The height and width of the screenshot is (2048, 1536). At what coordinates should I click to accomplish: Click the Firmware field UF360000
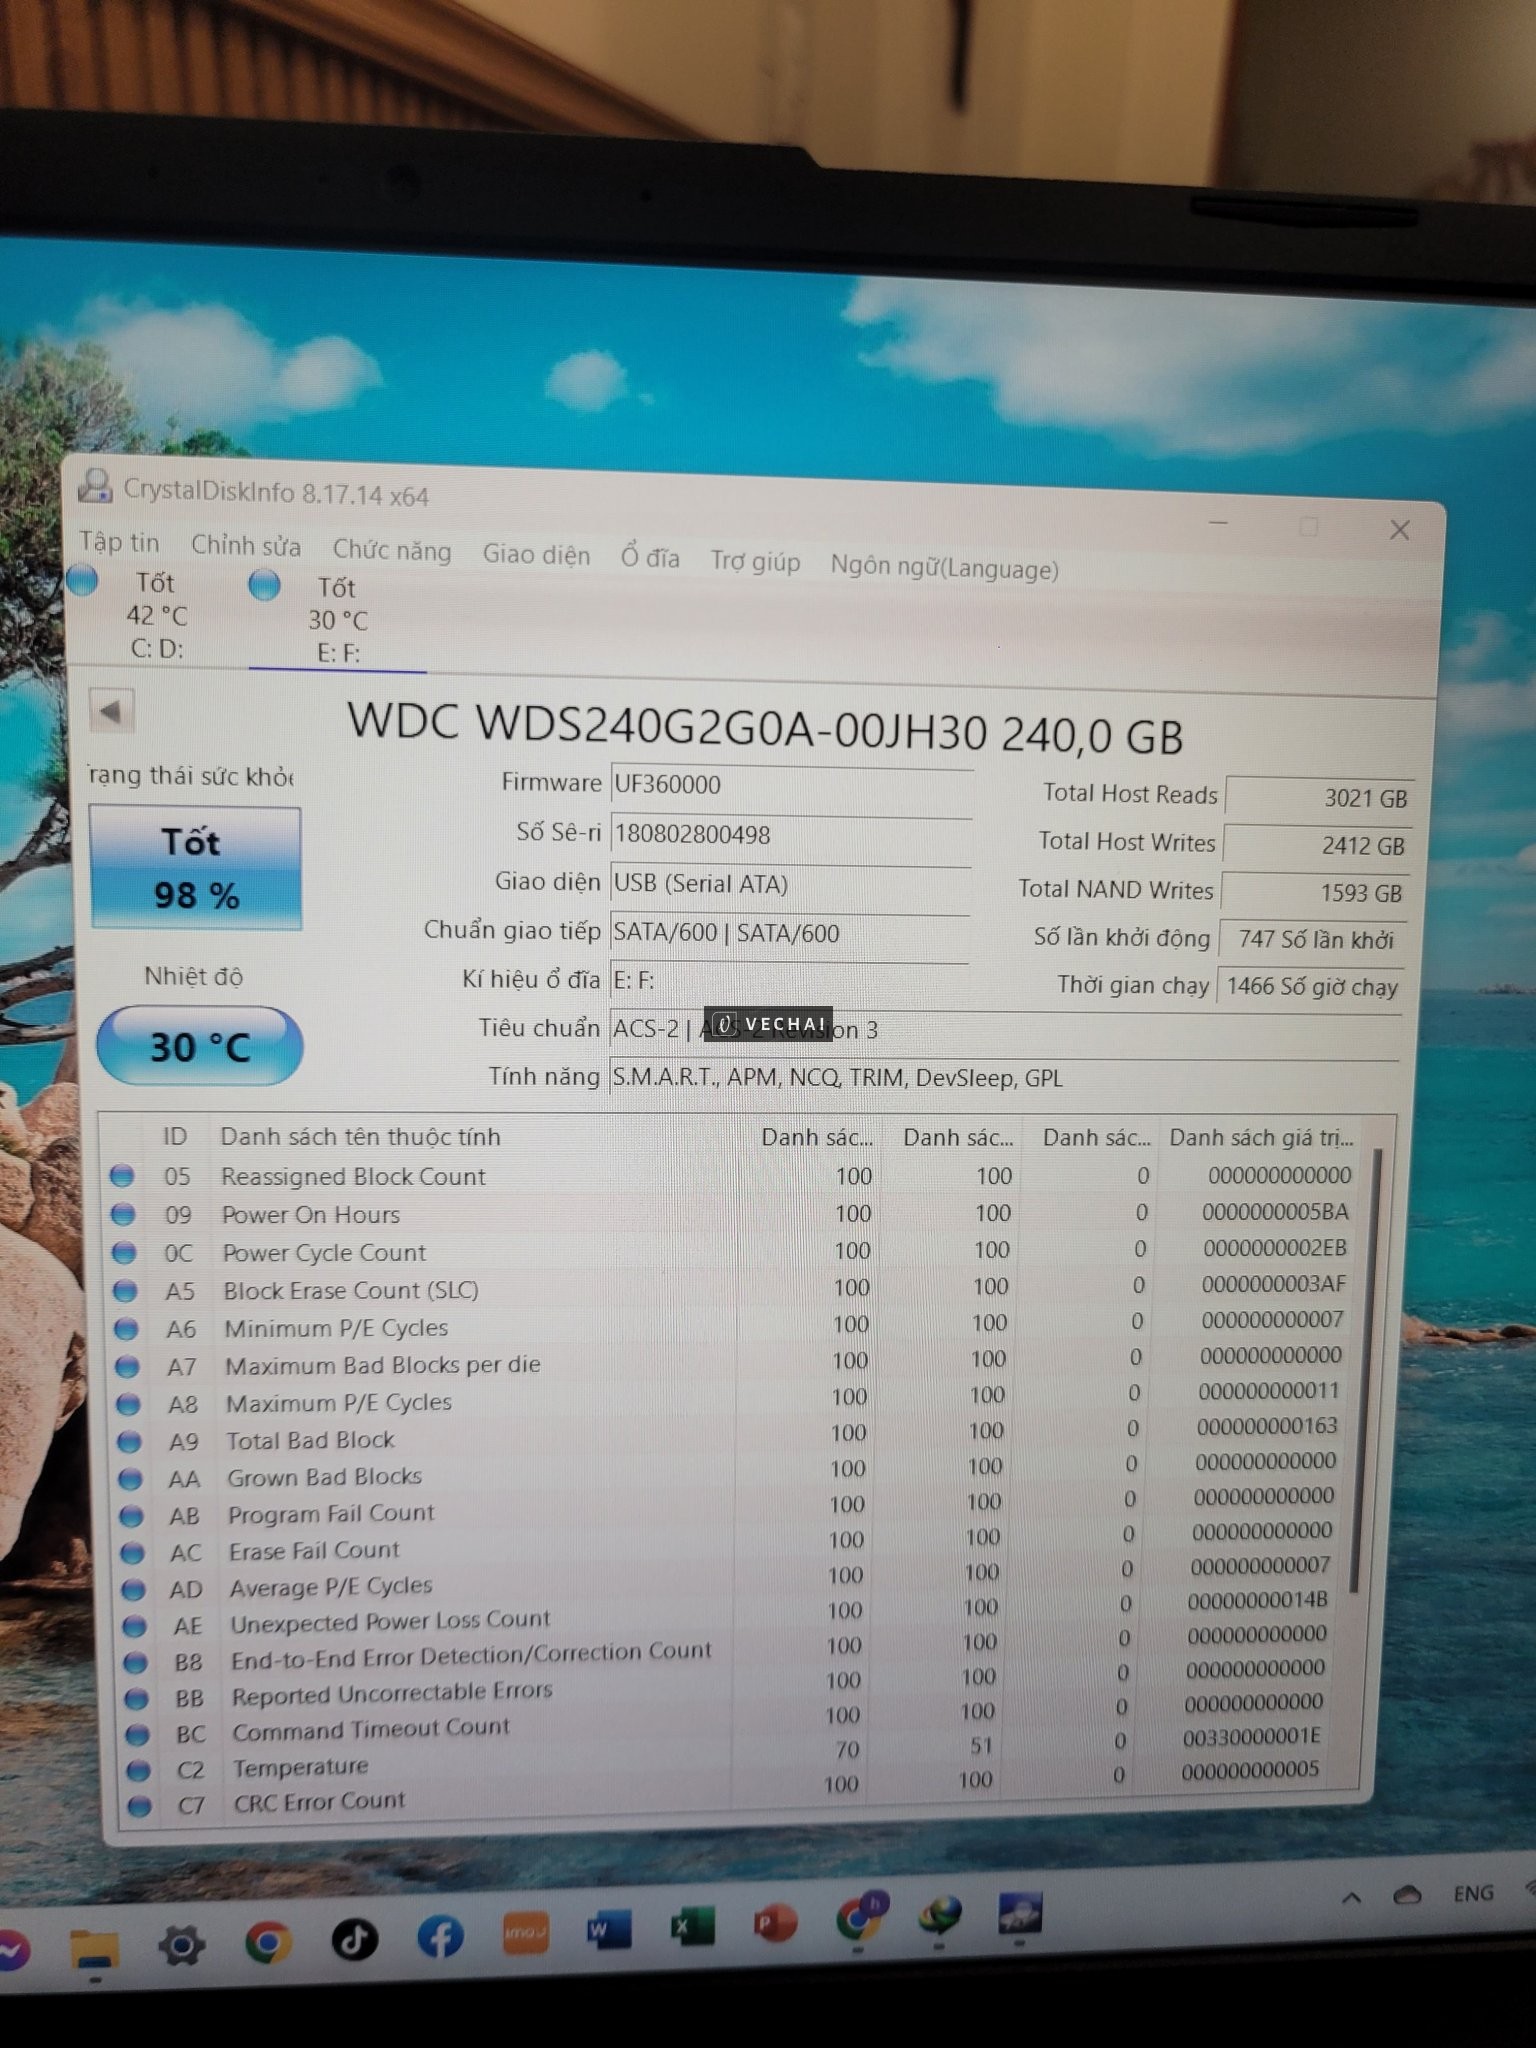(792, 784)
